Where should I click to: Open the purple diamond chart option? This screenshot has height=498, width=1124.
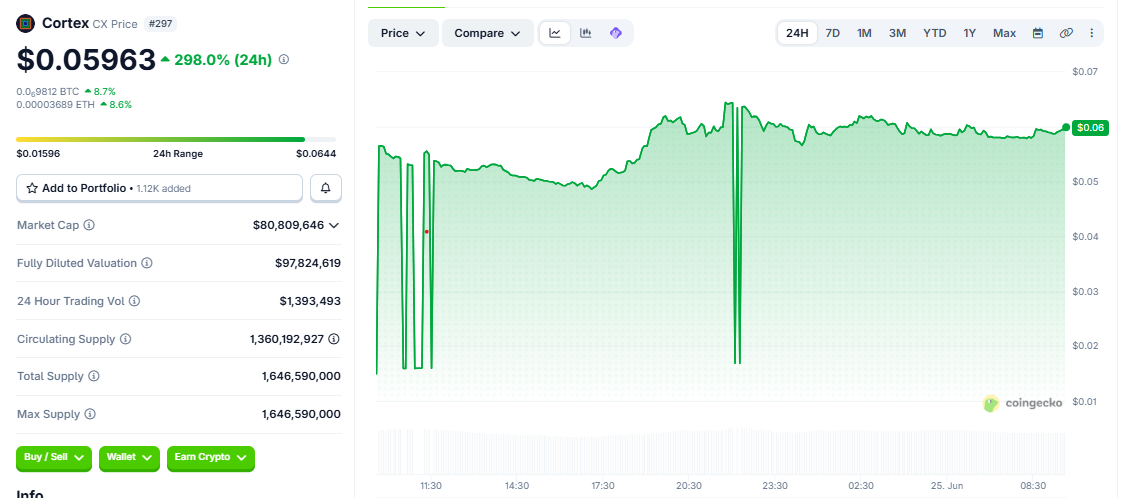point(616,33)
